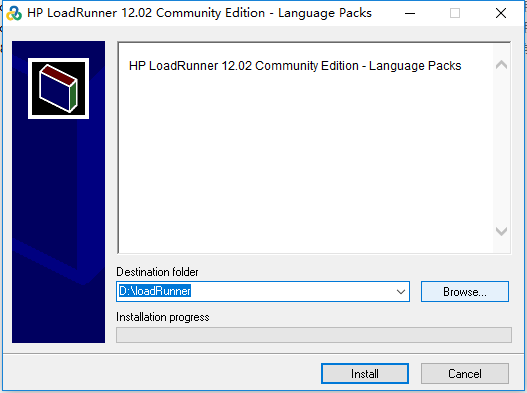This screenshot has height=393, width=527.
Task: Close the Language Packs installer window
Action: 501,13
